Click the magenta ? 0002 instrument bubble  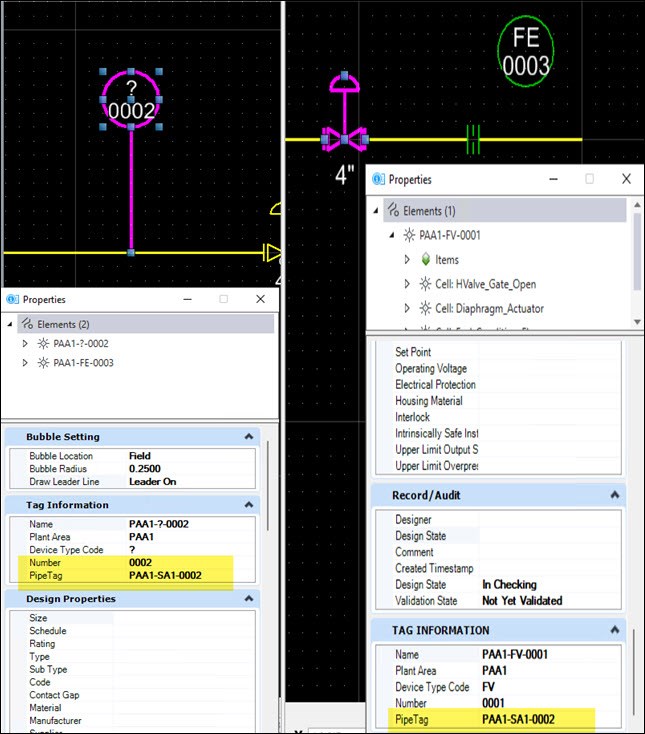131,100
